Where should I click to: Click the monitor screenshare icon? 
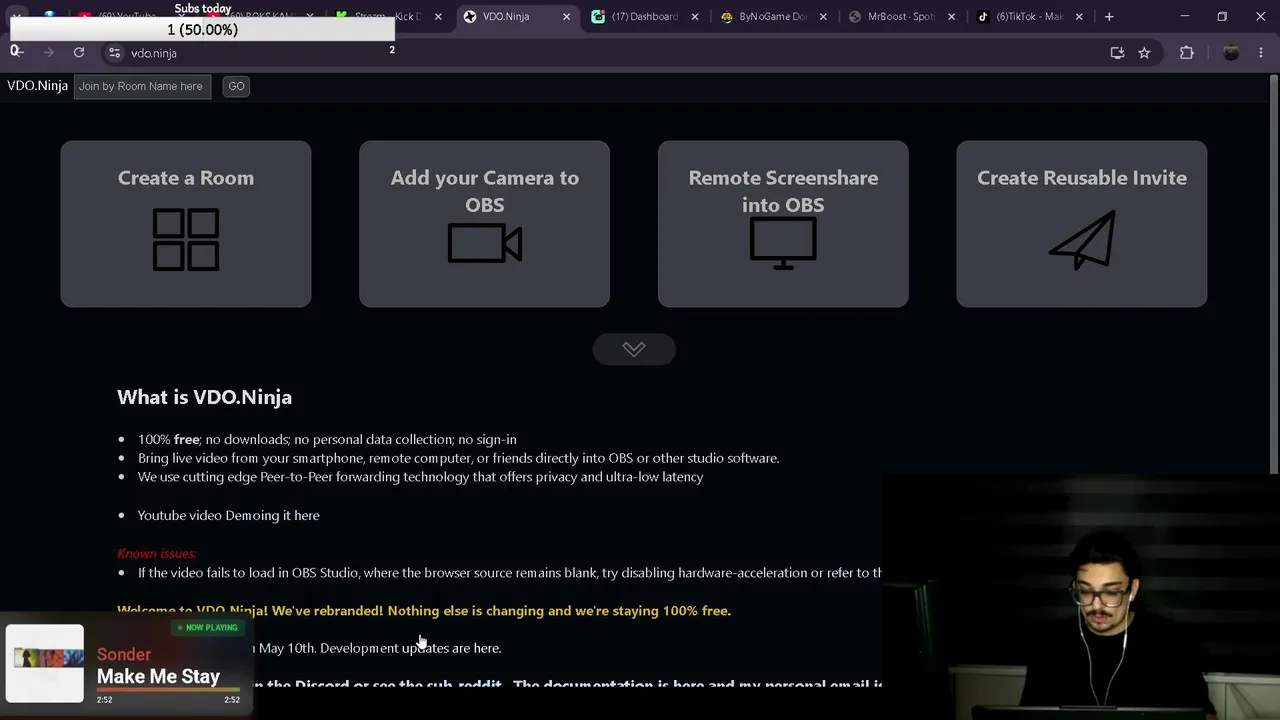783,243
